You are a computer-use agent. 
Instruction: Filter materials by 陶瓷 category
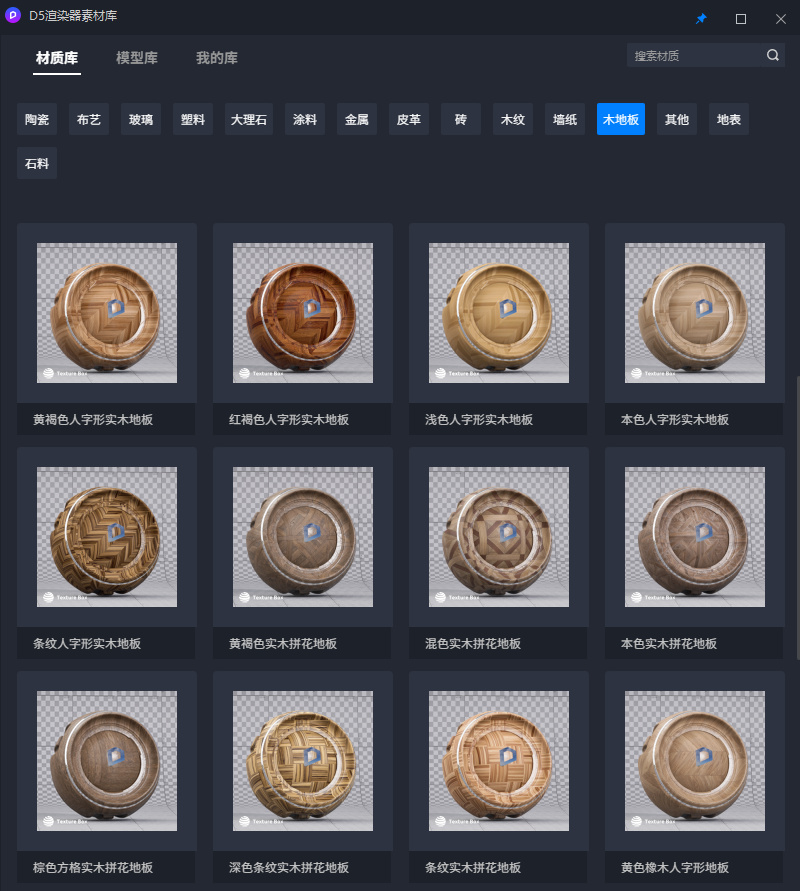click(37, 119)
